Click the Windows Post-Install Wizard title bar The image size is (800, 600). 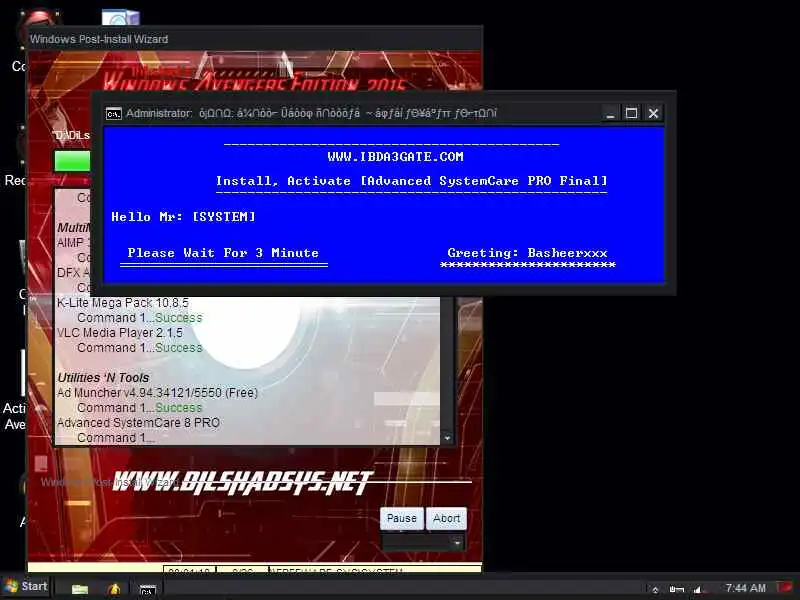[x=255, y=39]
